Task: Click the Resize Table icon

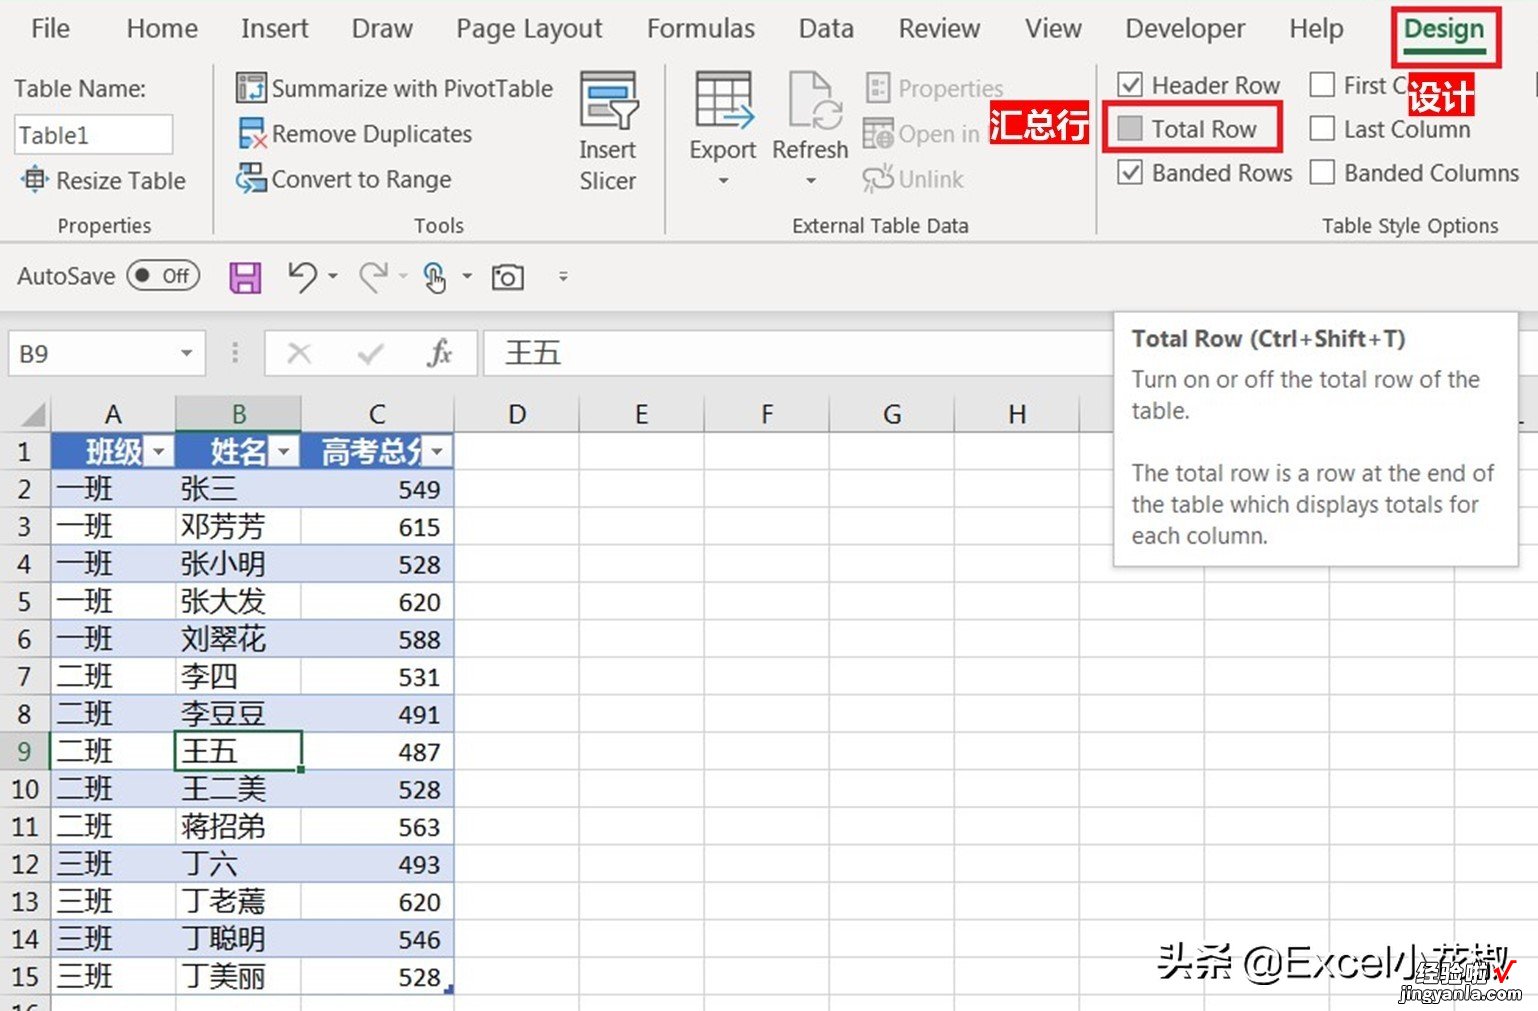Action: (34, 180)
